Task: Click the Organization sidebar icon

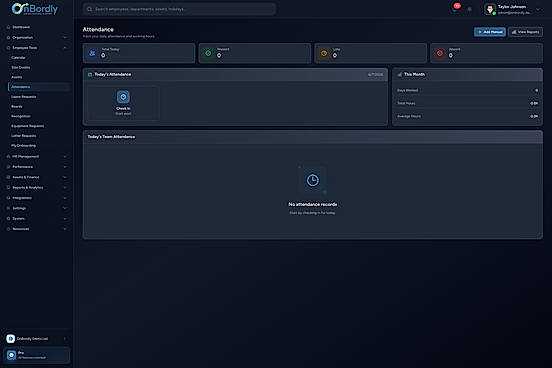Action: tap(8, 37)
